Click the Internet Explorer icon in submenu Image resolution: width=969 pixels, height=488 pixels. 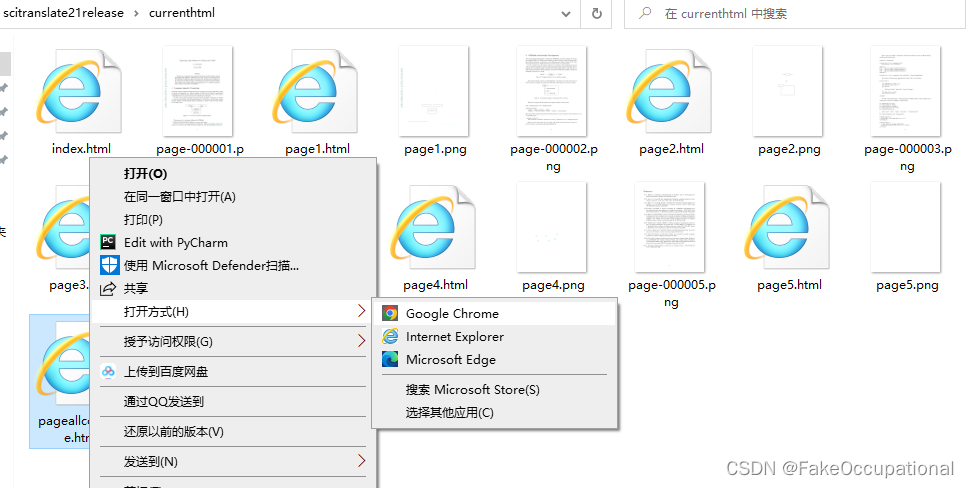click(x=389, y=337)
